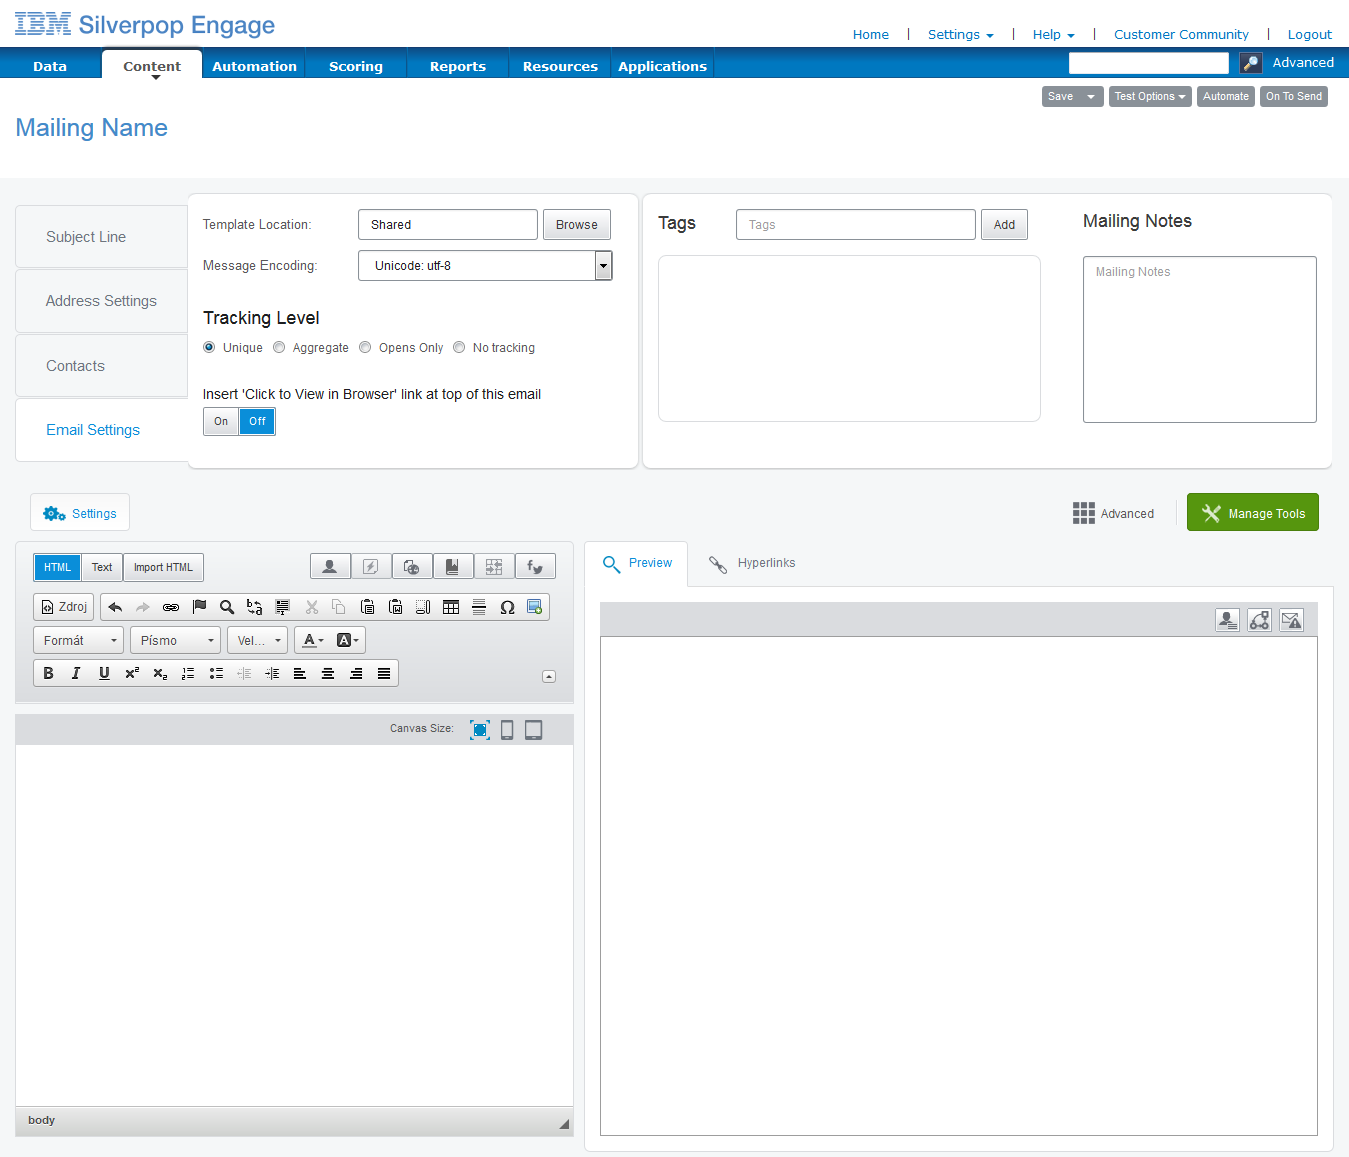Select the No tracking option
The width and height of the screenshot is (1349, 1157).
[x=459, y=348]
